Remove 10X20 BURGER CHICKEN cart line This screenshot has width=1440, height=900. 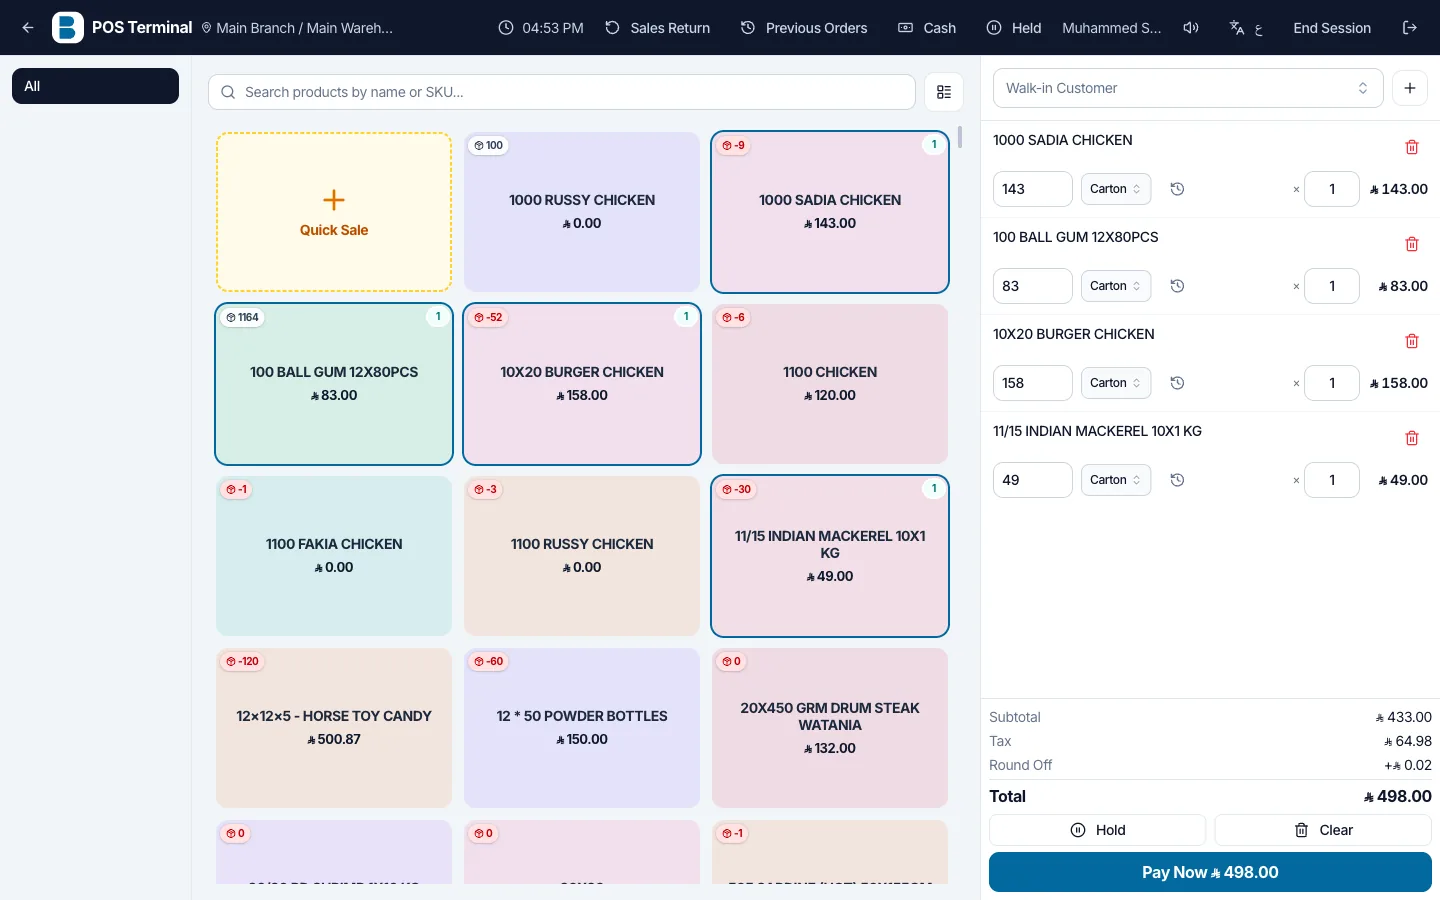(1412, 341)
